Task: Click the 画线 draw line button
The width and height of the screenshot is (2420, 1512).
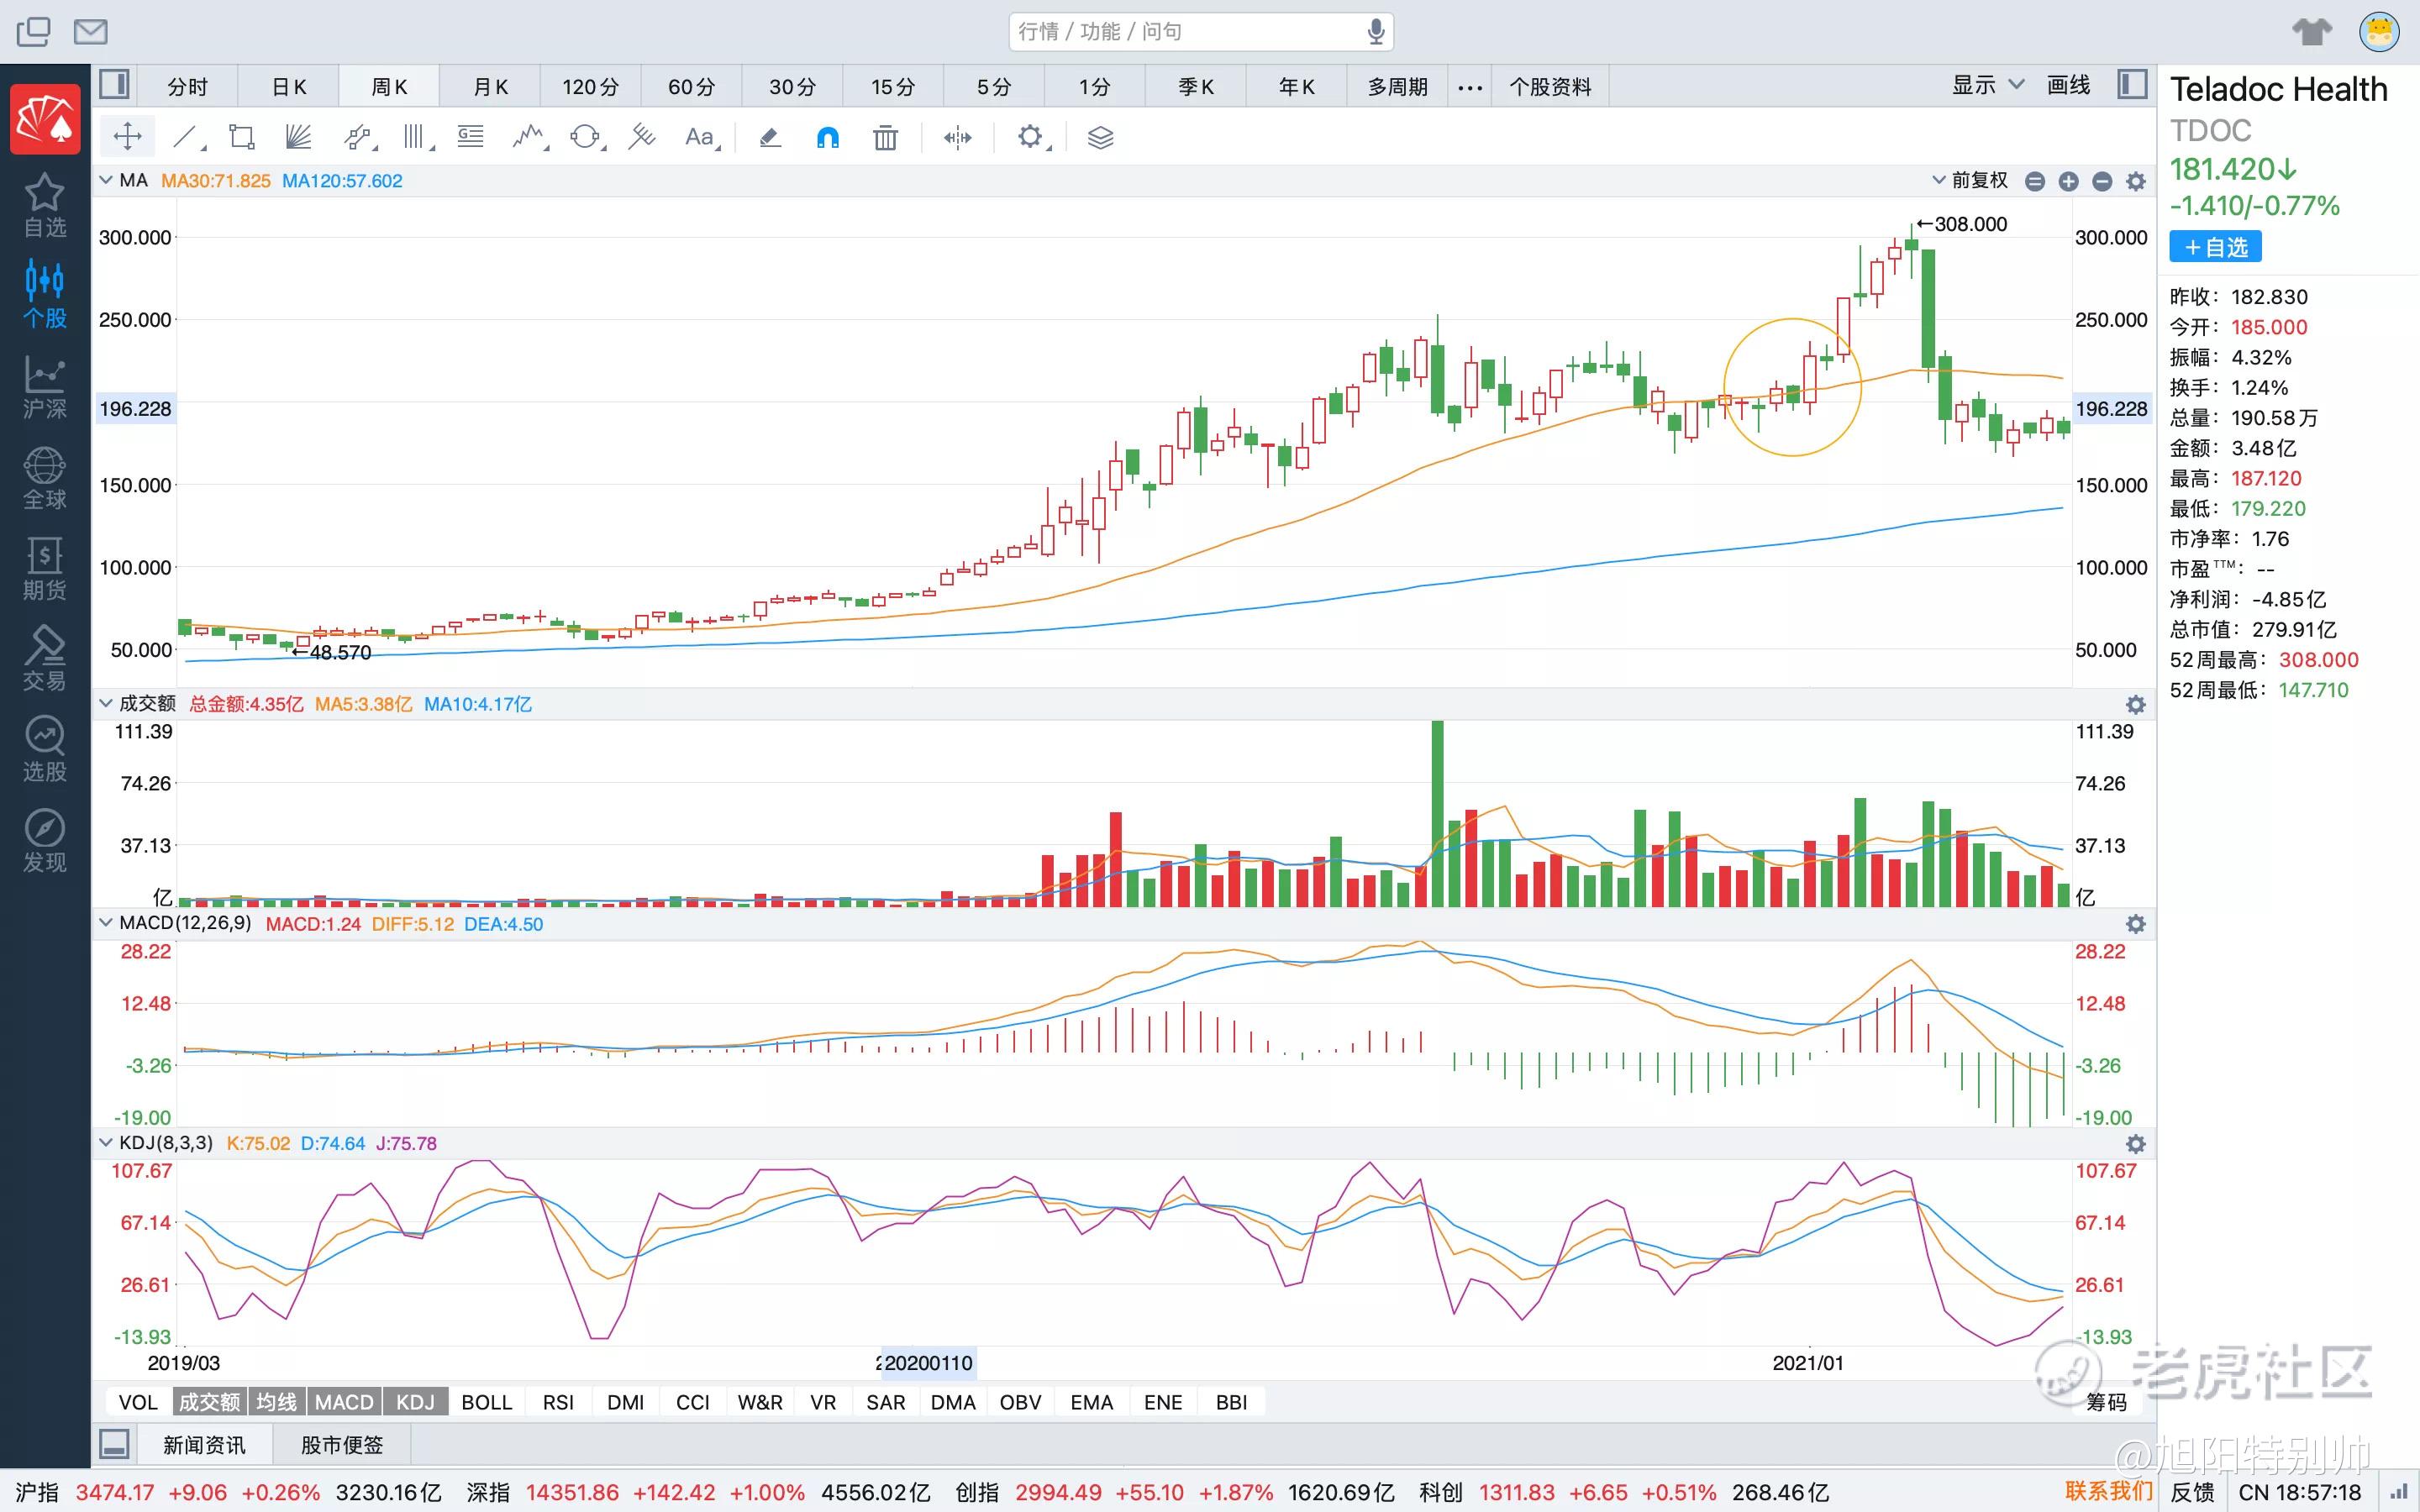Action: (2068, 85)
